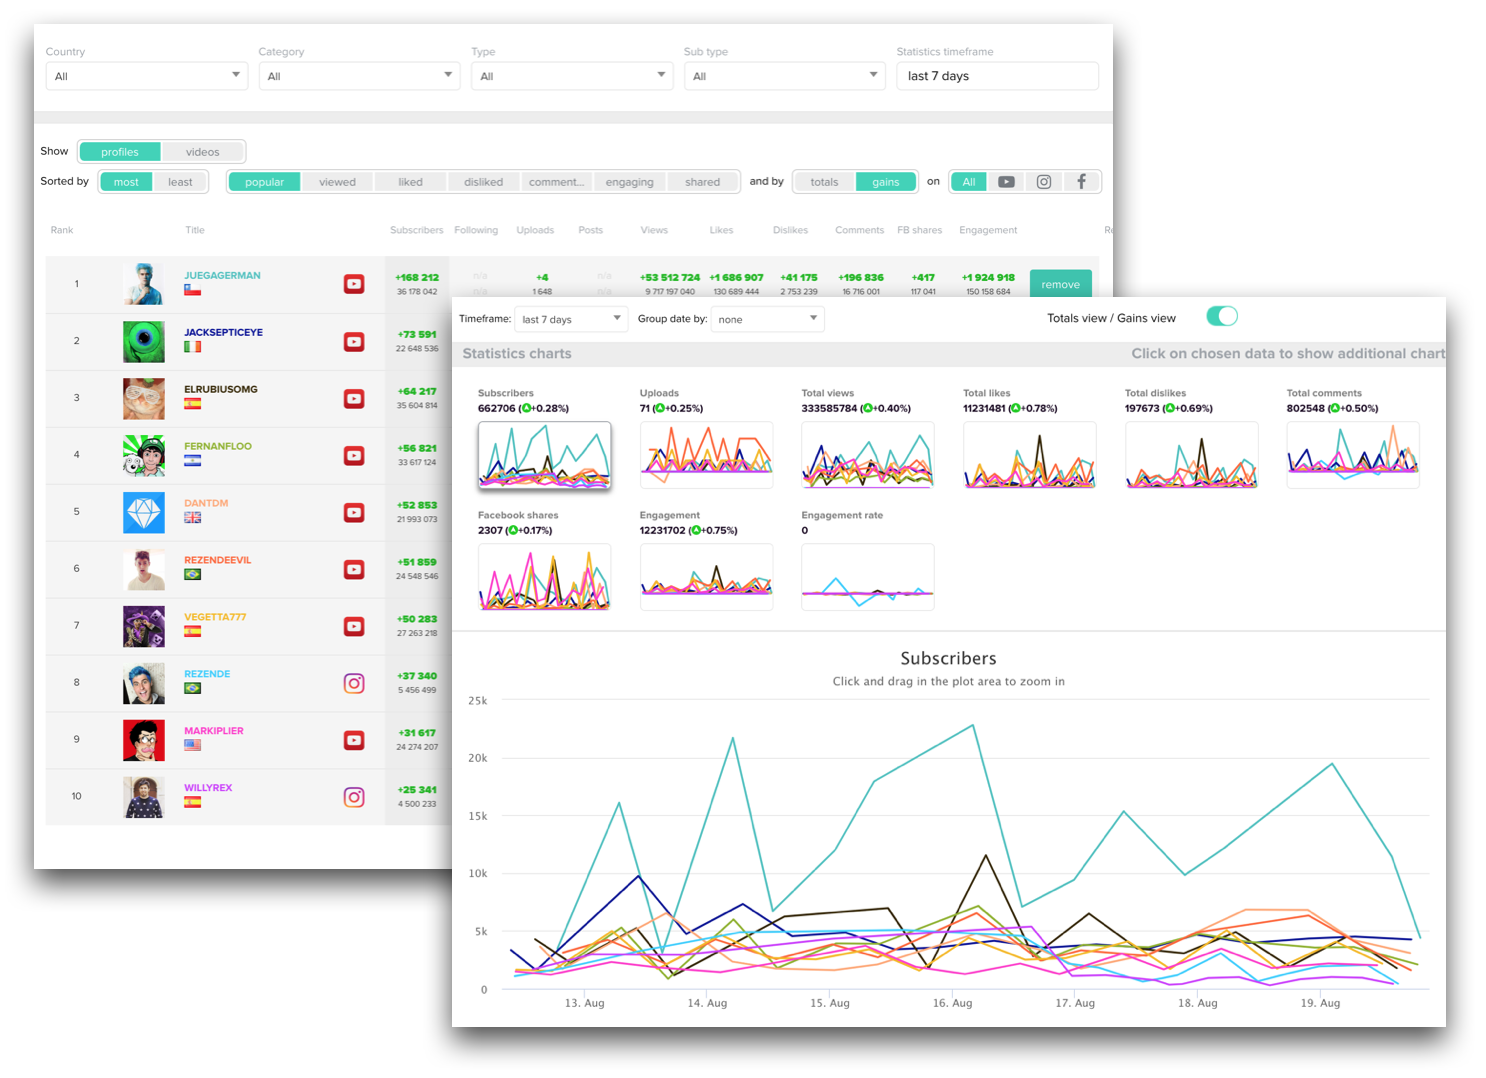
Task: Filter by Instagram platform icon
Action: pyautogui.click(x=1043, y=182)
